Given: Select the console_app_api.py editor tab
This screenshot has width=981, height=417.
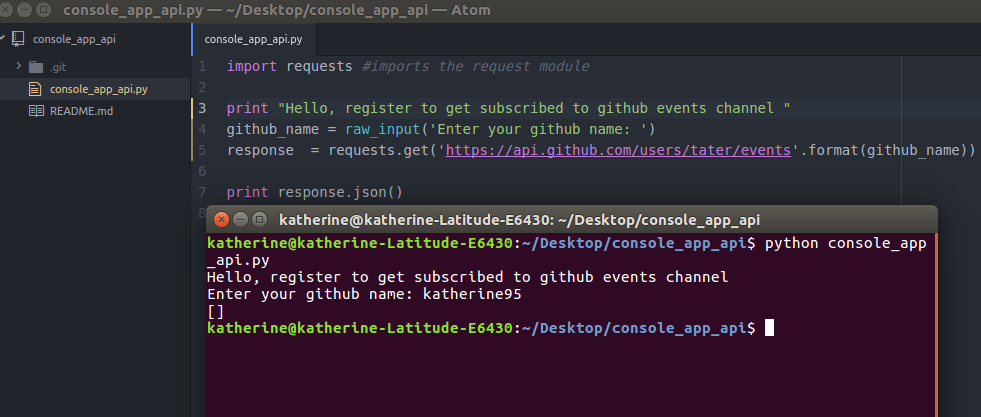Looking at the screenshot, I should [x=253, y=39].
